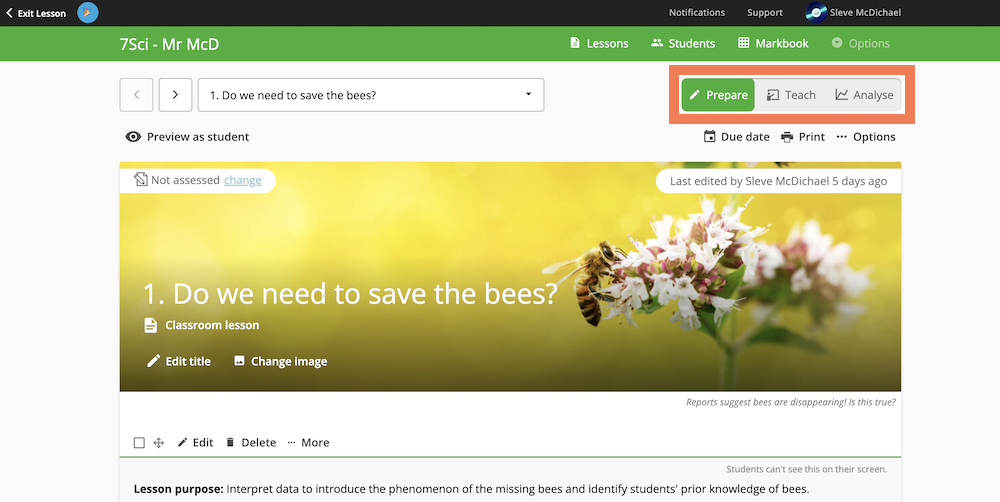Expand the class Options menu
The width and height of the screenshot is (1000, 502).
861,43
